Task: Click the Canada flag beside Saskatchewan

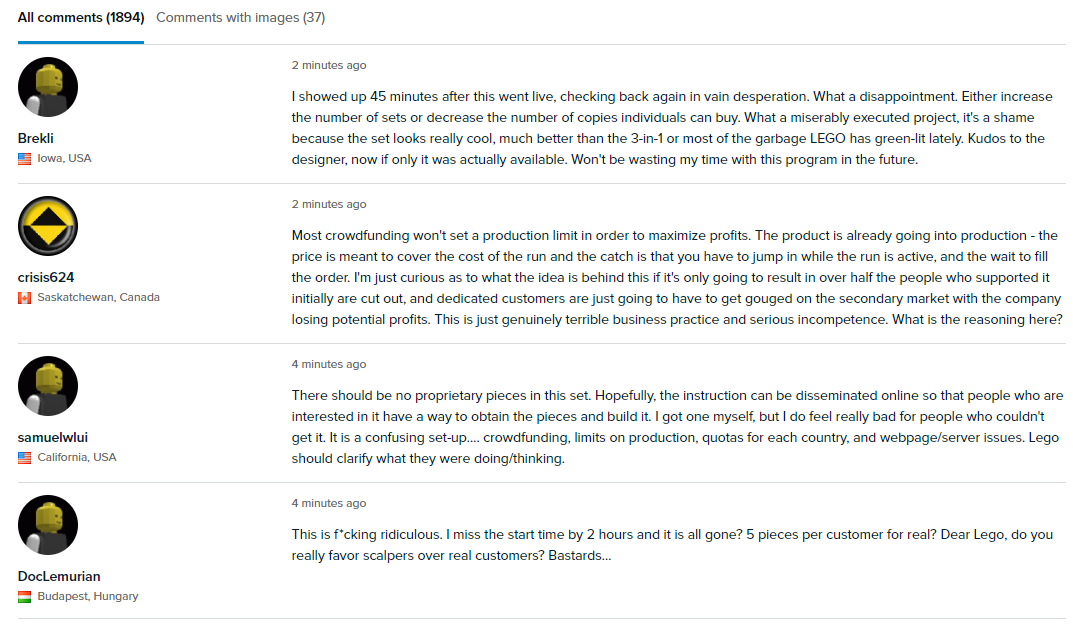Action: point(25,298)
